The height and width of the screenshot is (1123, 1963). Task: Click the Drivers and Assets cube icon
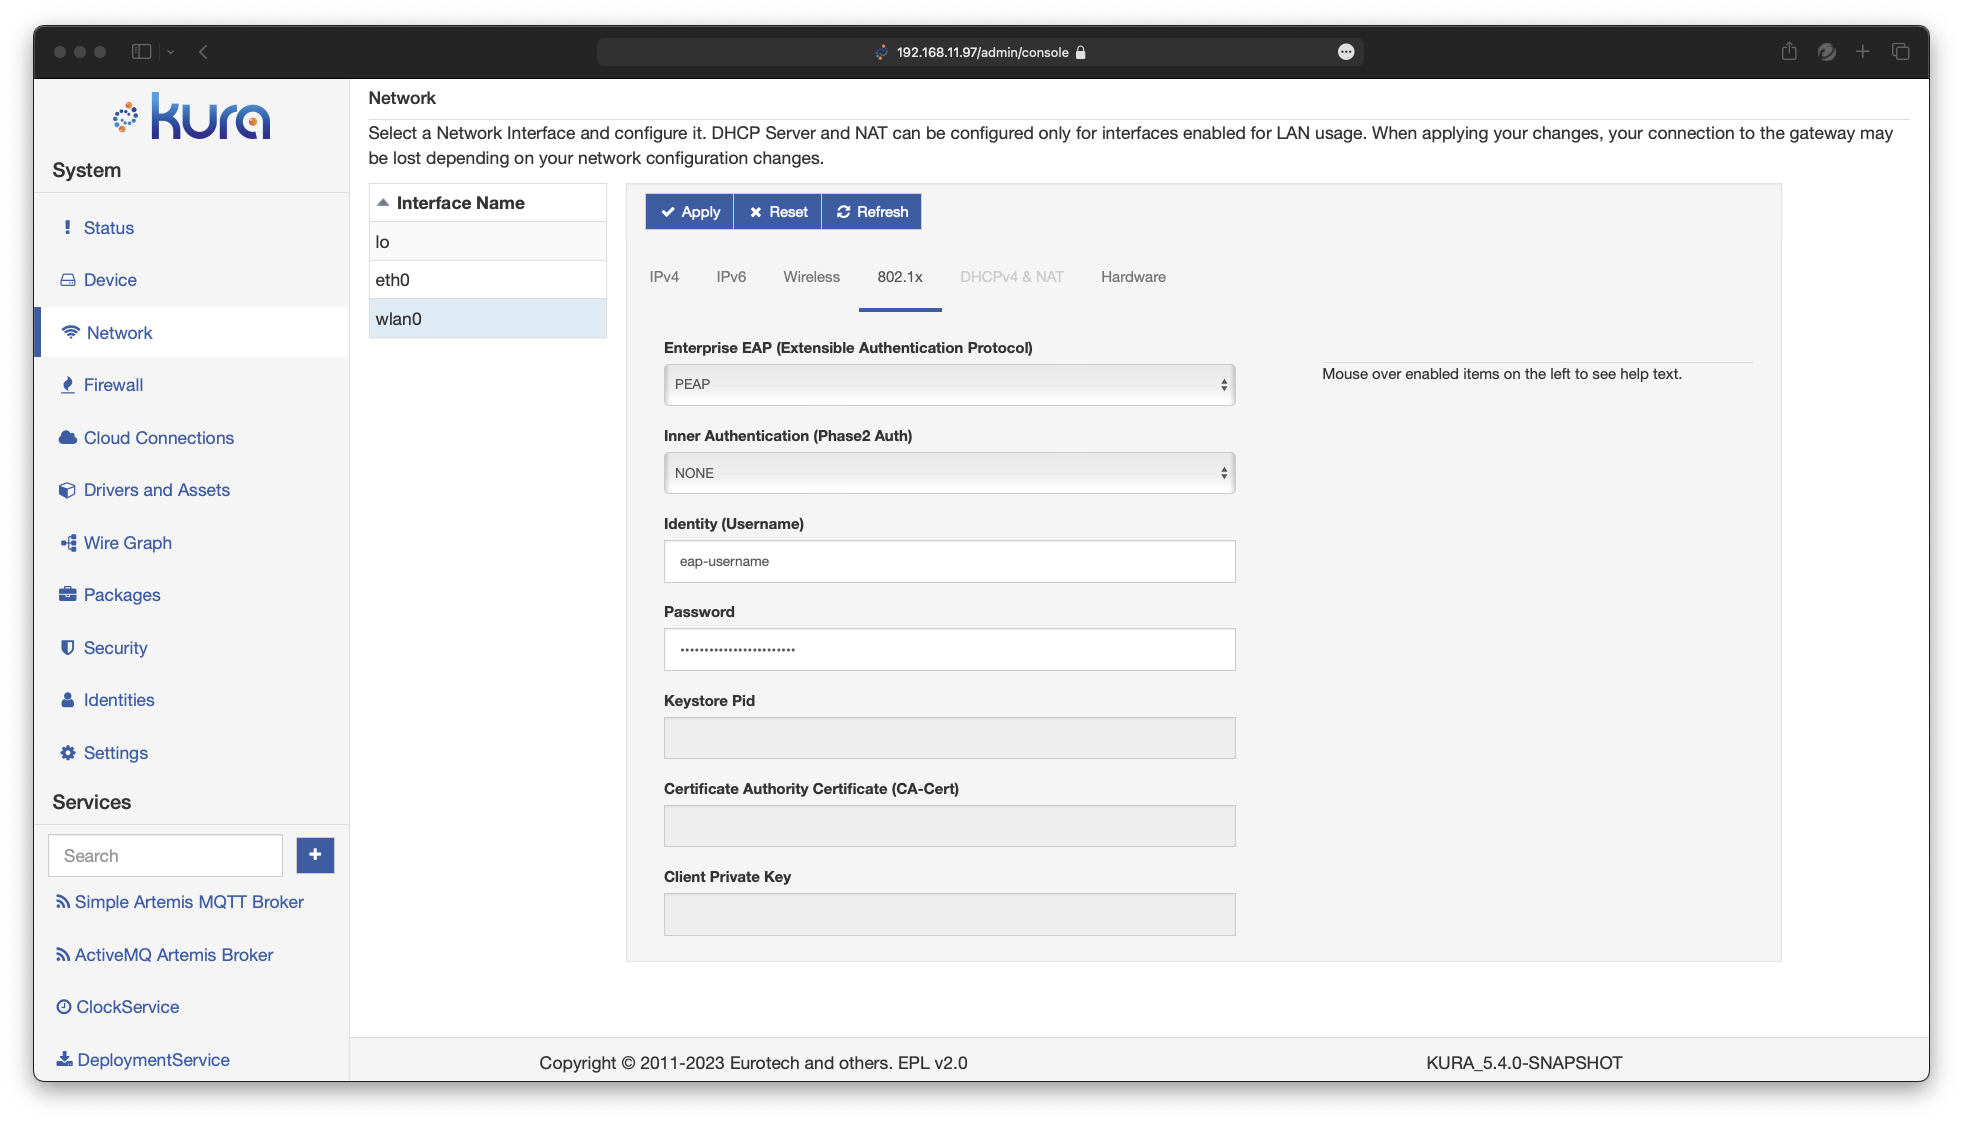pos(67,490)
